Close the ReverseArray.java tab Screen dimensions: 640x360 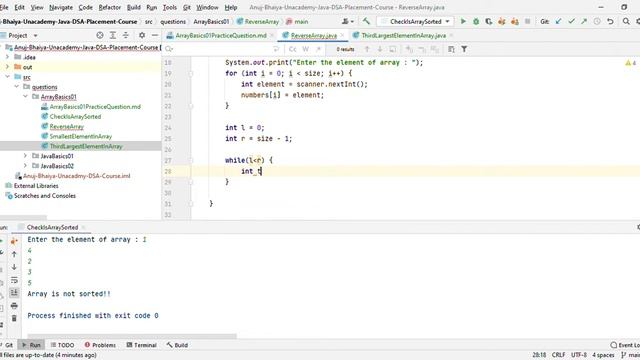(x=342, y=36)
